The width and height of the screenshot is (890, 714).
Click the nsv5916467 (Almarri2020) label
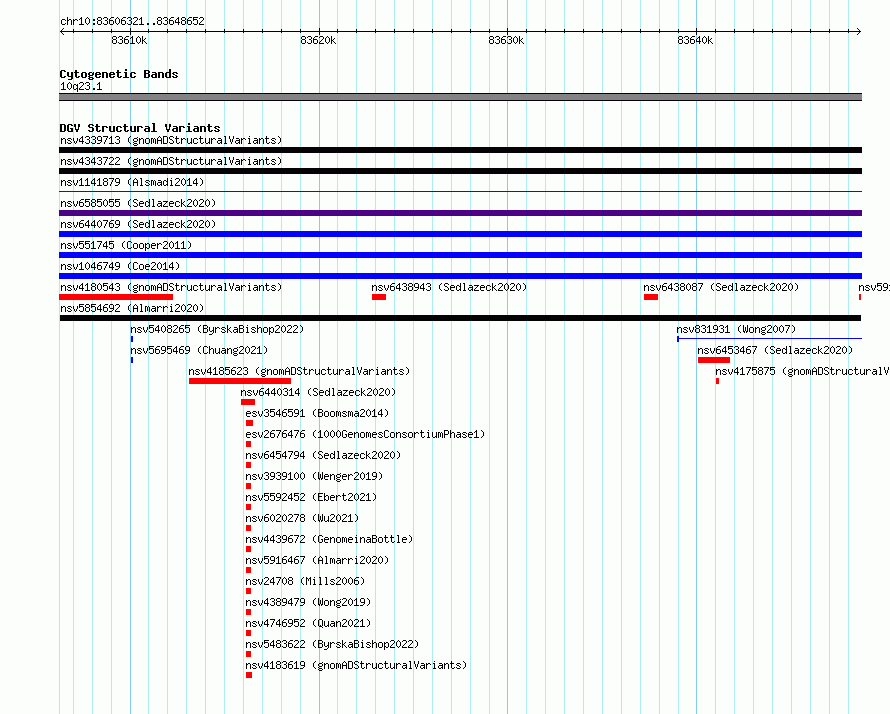[x=317, y=560]
